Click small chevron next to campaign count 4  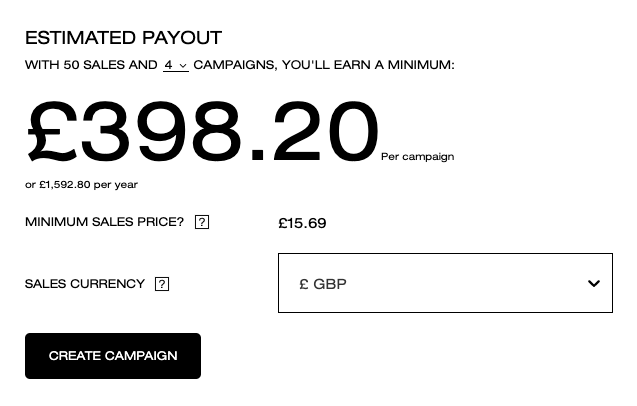183,66
